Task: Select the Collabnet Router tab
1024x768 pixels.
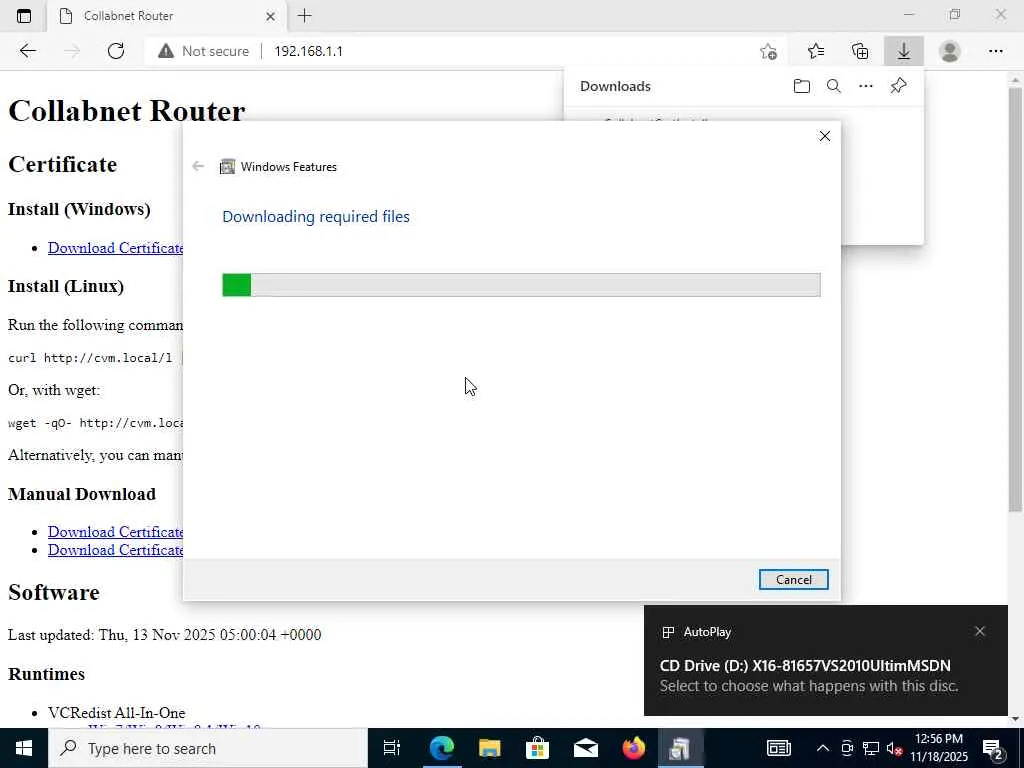Action: click(167, 16)
